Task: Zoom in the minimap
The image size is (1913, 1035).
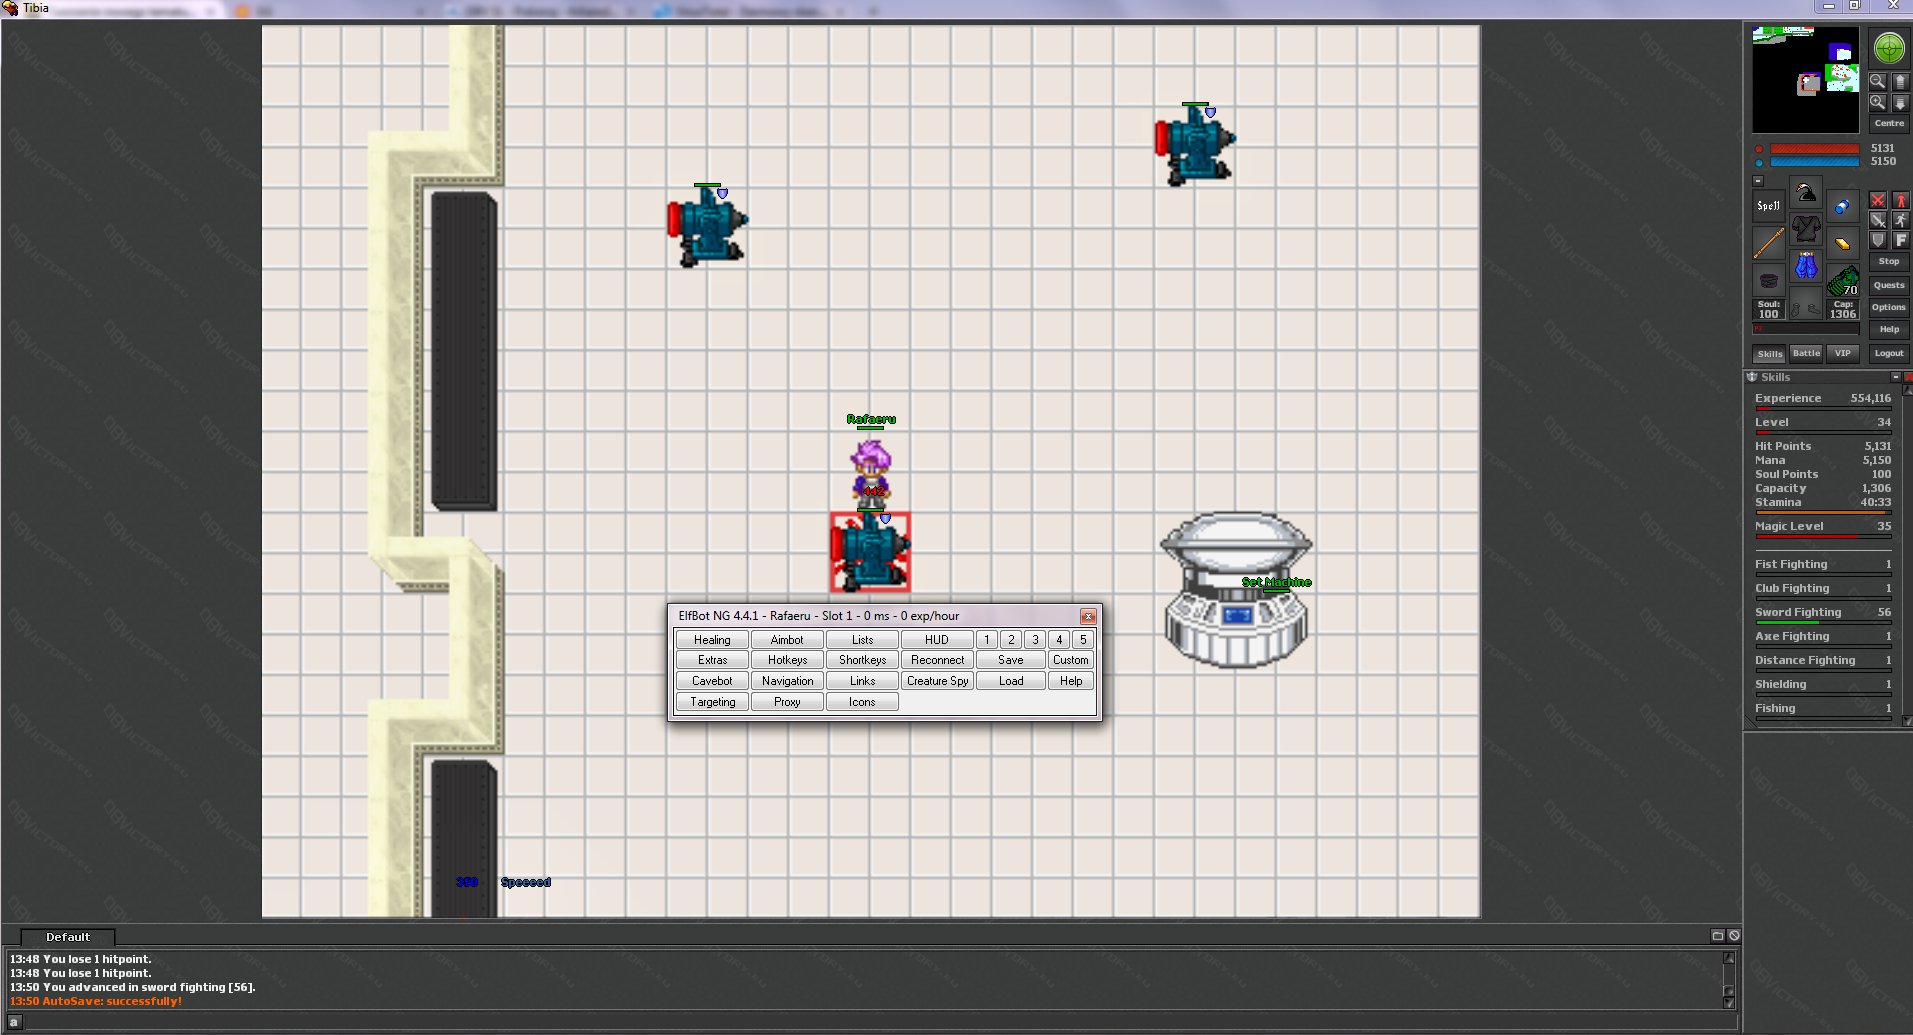Action: [x=1878, y=102]
